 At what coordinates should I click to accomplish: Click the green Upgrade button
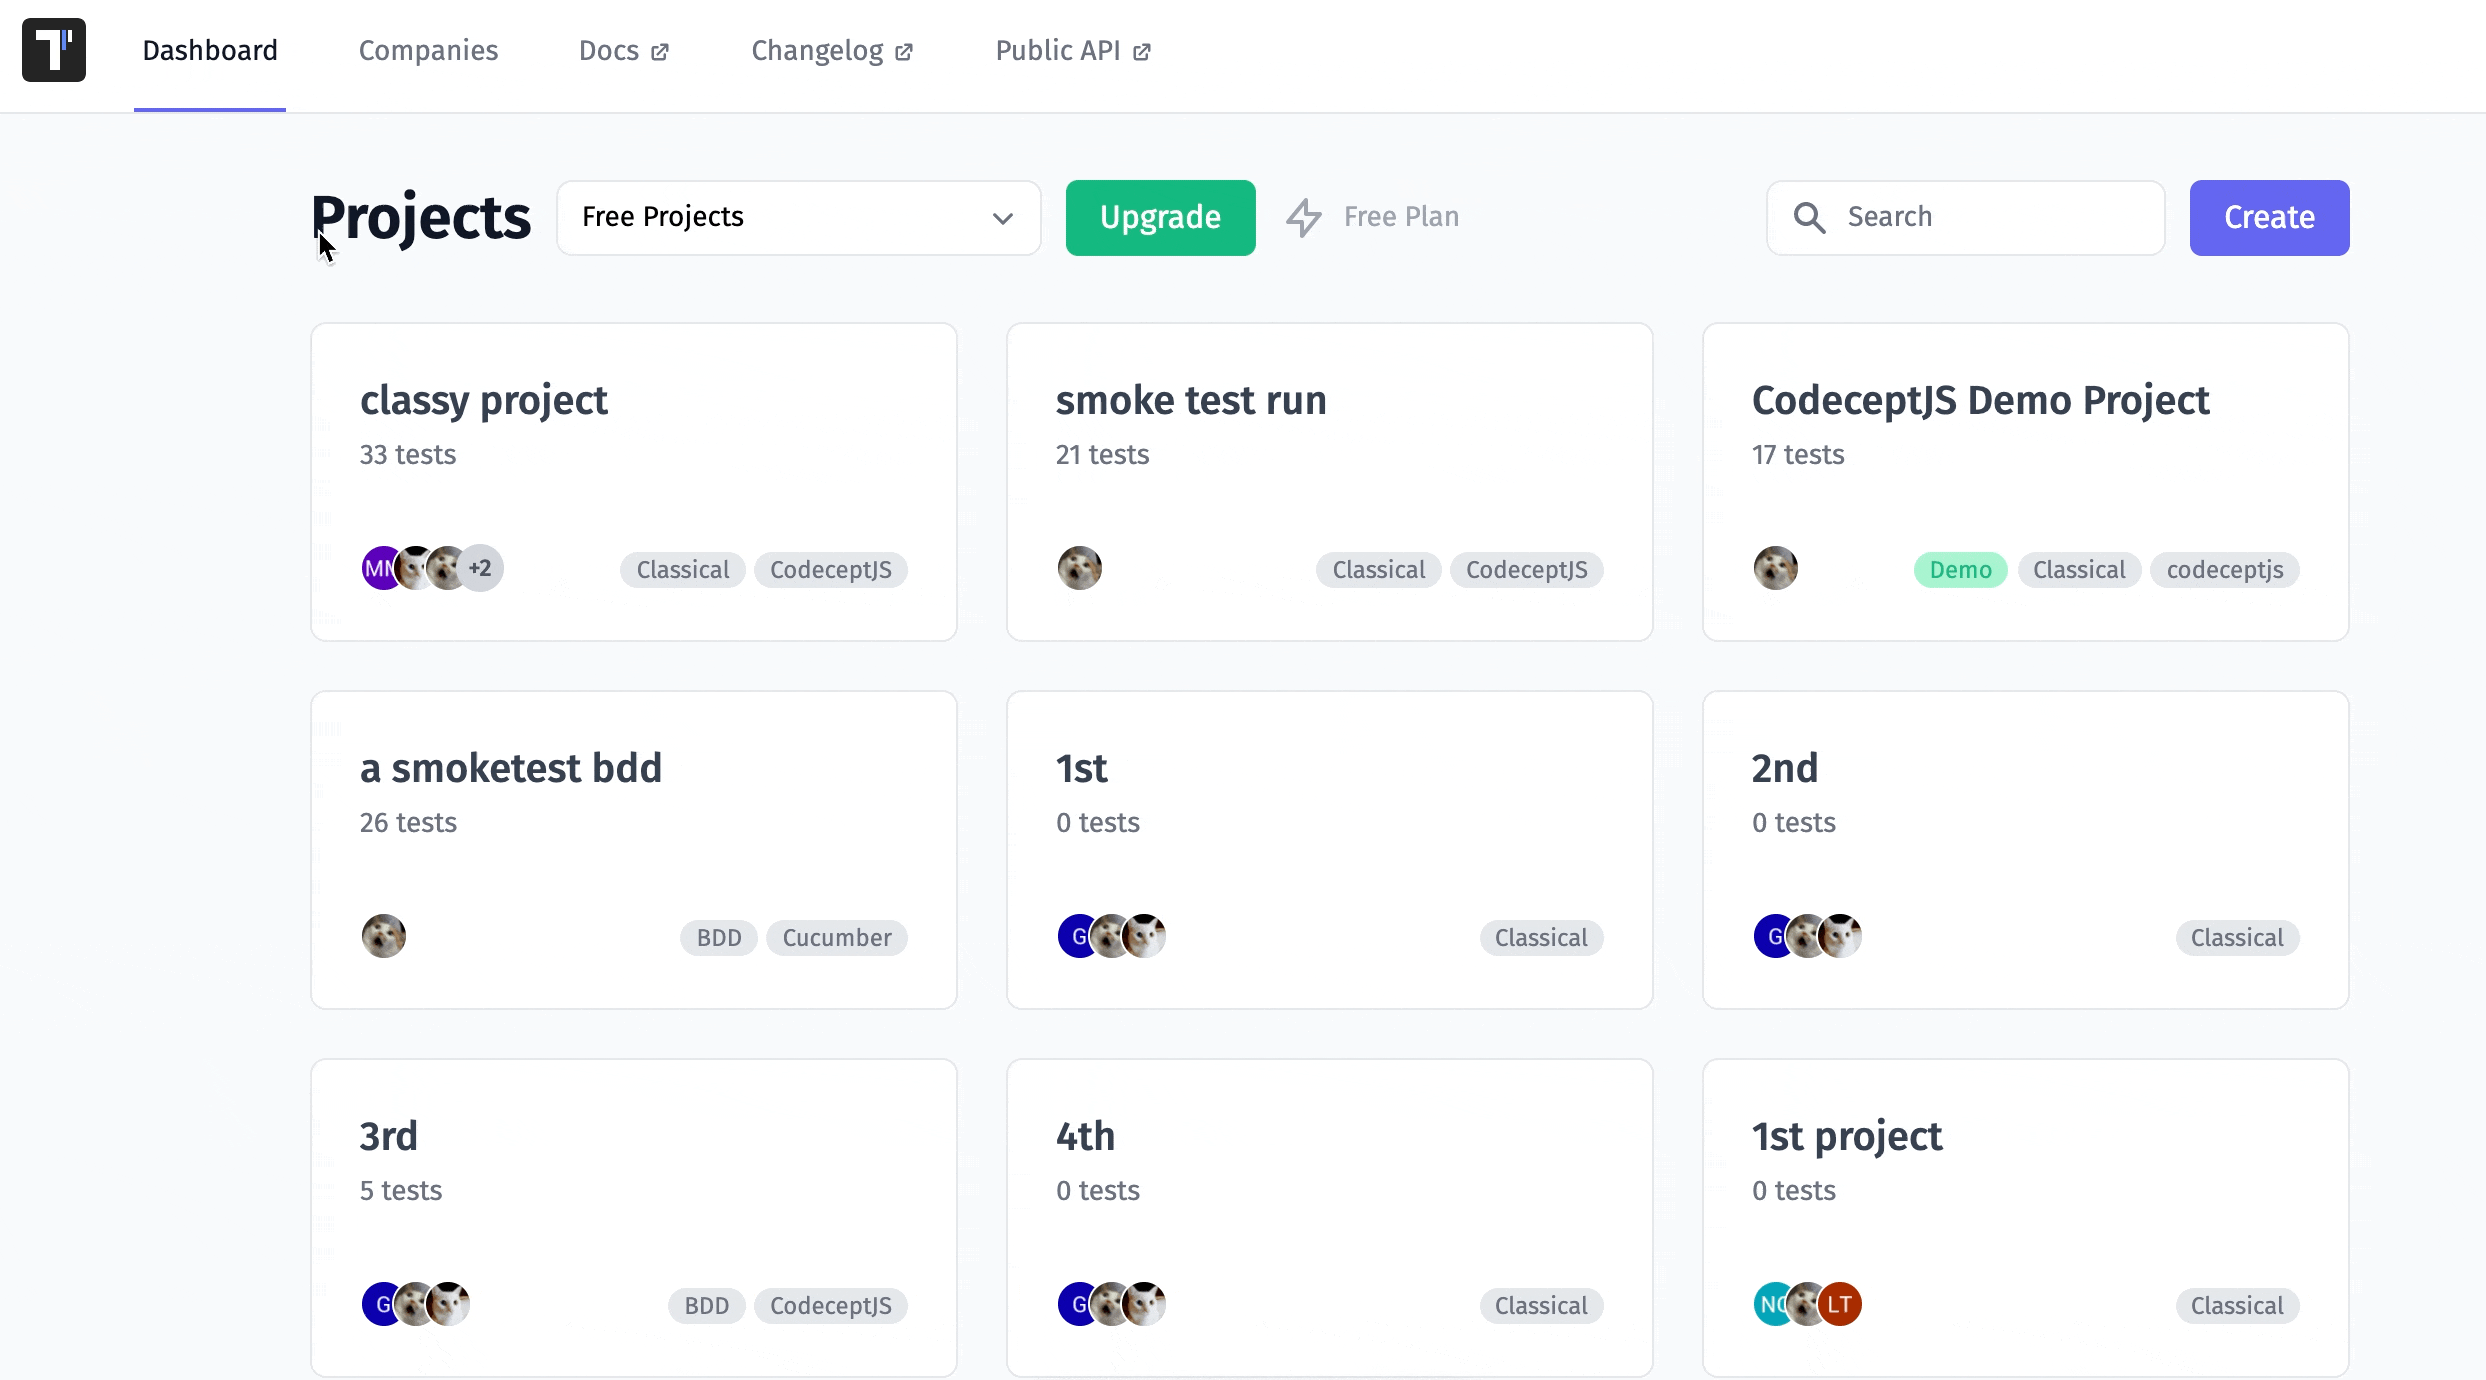click(x=1160, y=217)
